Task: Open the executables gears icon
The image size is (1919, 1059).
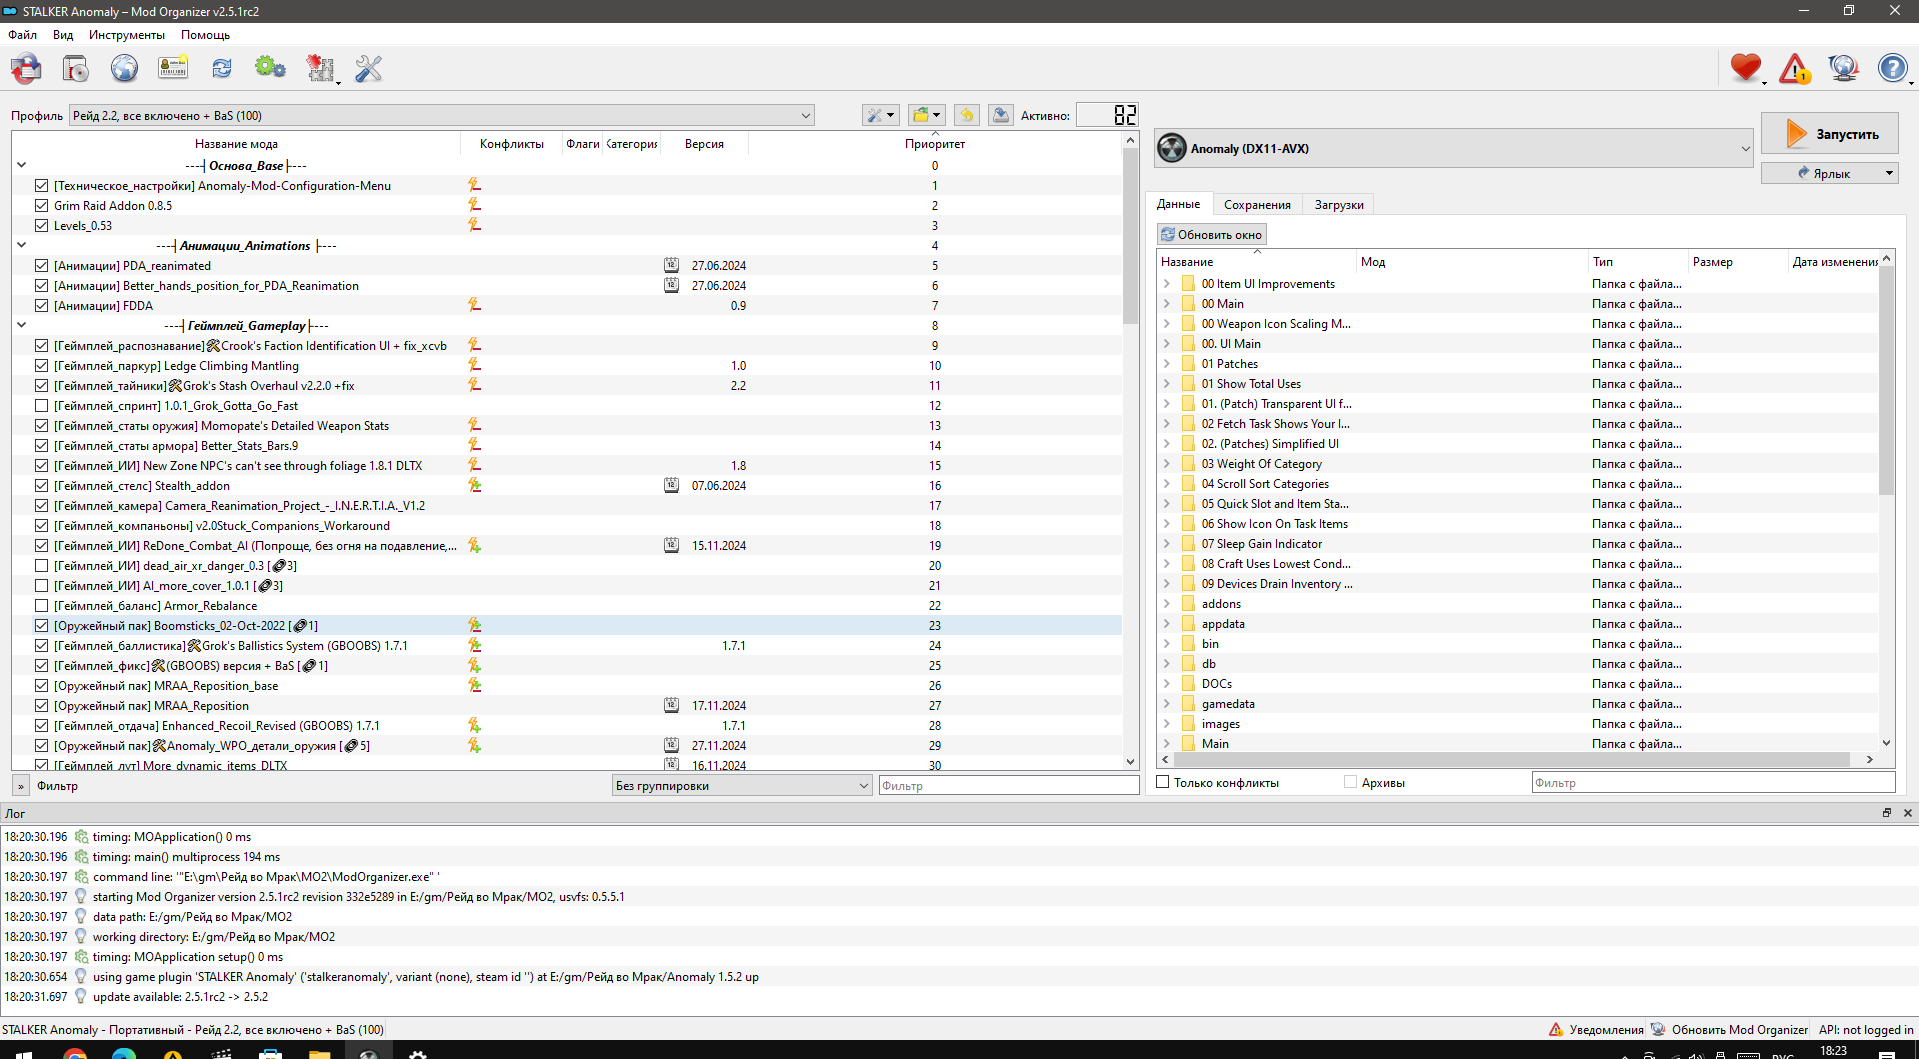Action: pos(270,68)
